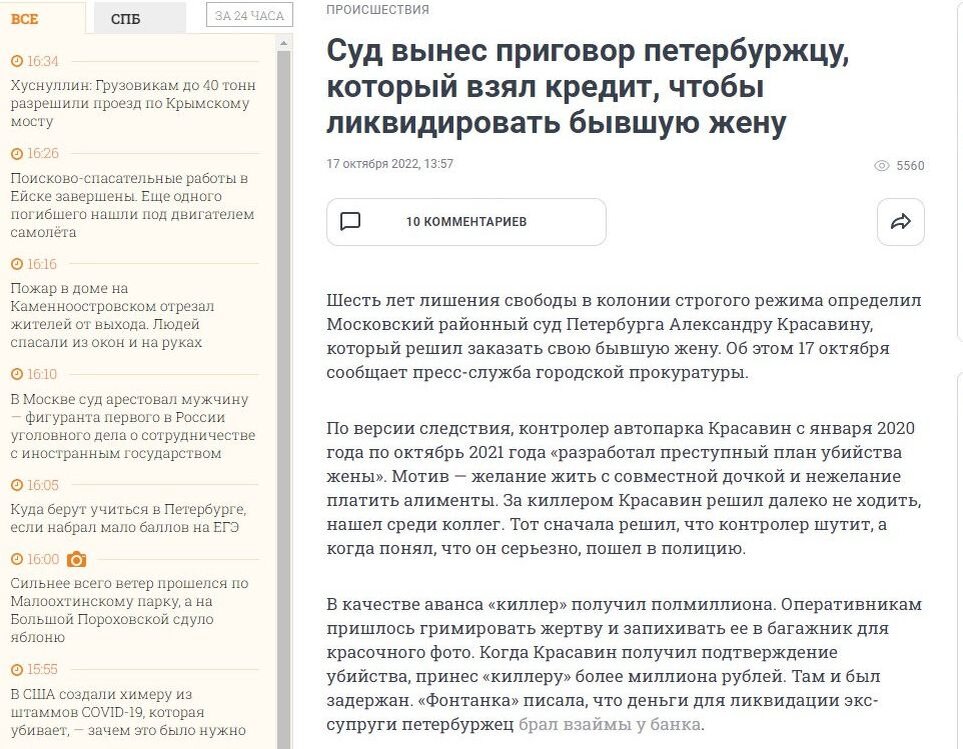963x749 pixels.
Task: Click the clock icon beside 16:16
Action: click(17, 264)
